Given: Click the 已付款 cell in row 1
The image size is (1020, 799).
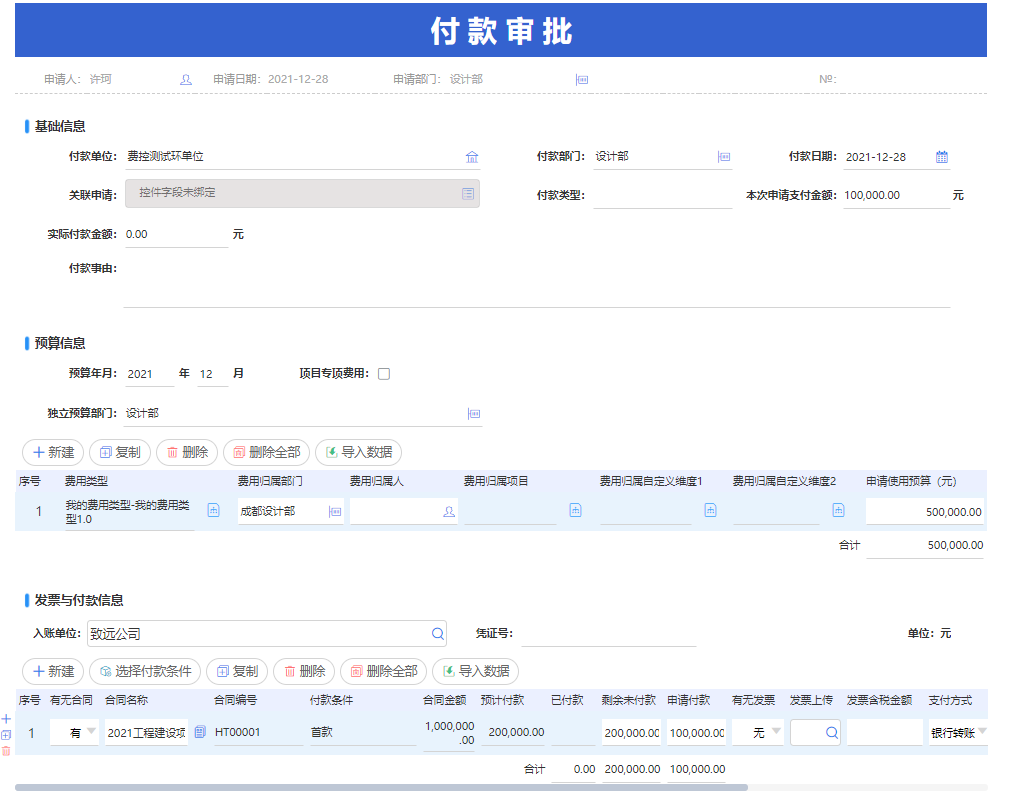Looking at the screenshot, I should (x=573, y=733).
